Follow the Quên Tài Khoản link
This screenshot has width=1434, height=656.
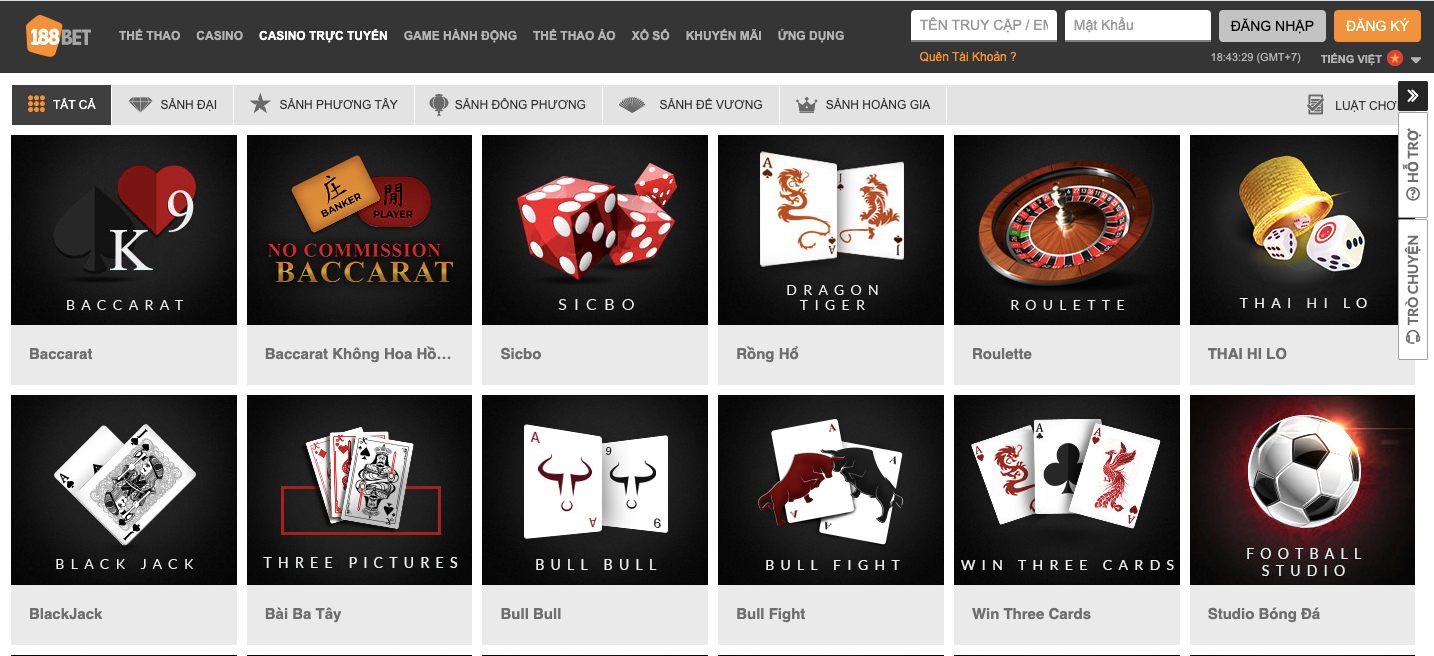coord(967,57)
